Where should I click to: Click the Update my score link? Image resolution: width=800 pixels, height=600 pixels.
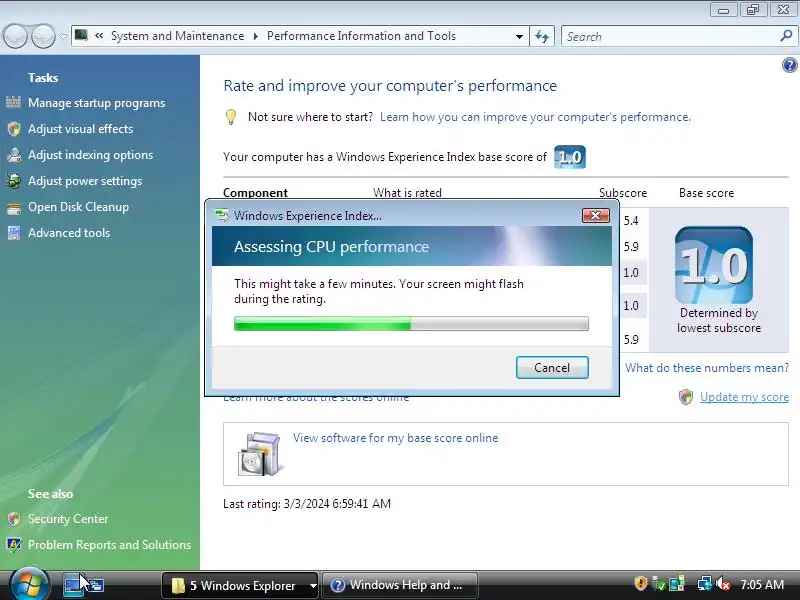point(744,396)
